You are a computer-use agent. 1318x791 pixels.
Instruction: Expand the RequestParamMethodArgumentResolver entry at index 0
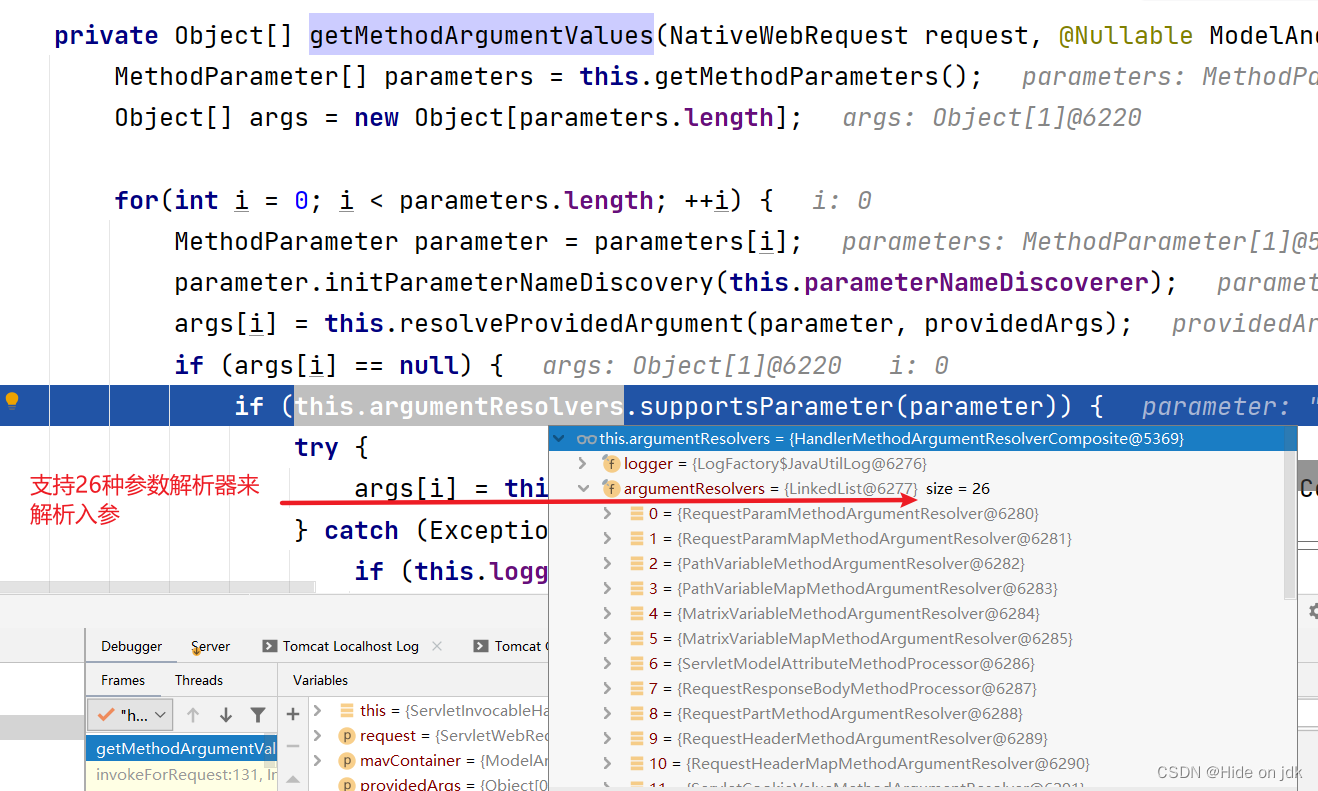click(x=607, y=513)
